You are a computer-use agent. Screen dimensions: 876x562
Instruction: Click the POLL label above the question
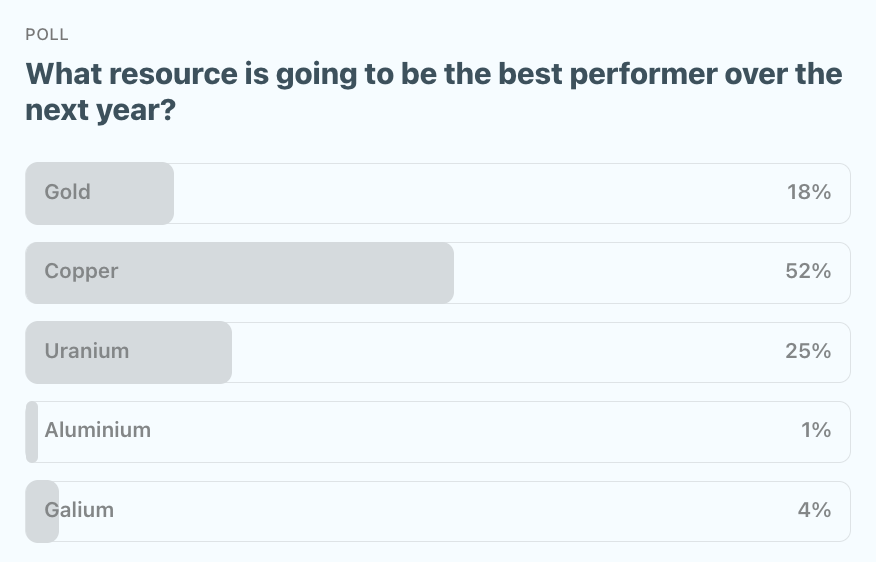47,35
